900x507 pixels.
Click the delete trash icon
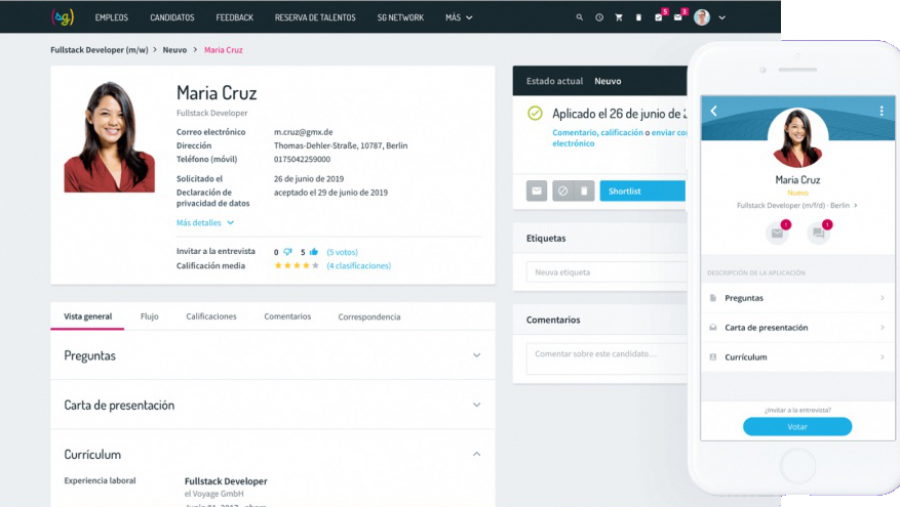click(584, 191)
